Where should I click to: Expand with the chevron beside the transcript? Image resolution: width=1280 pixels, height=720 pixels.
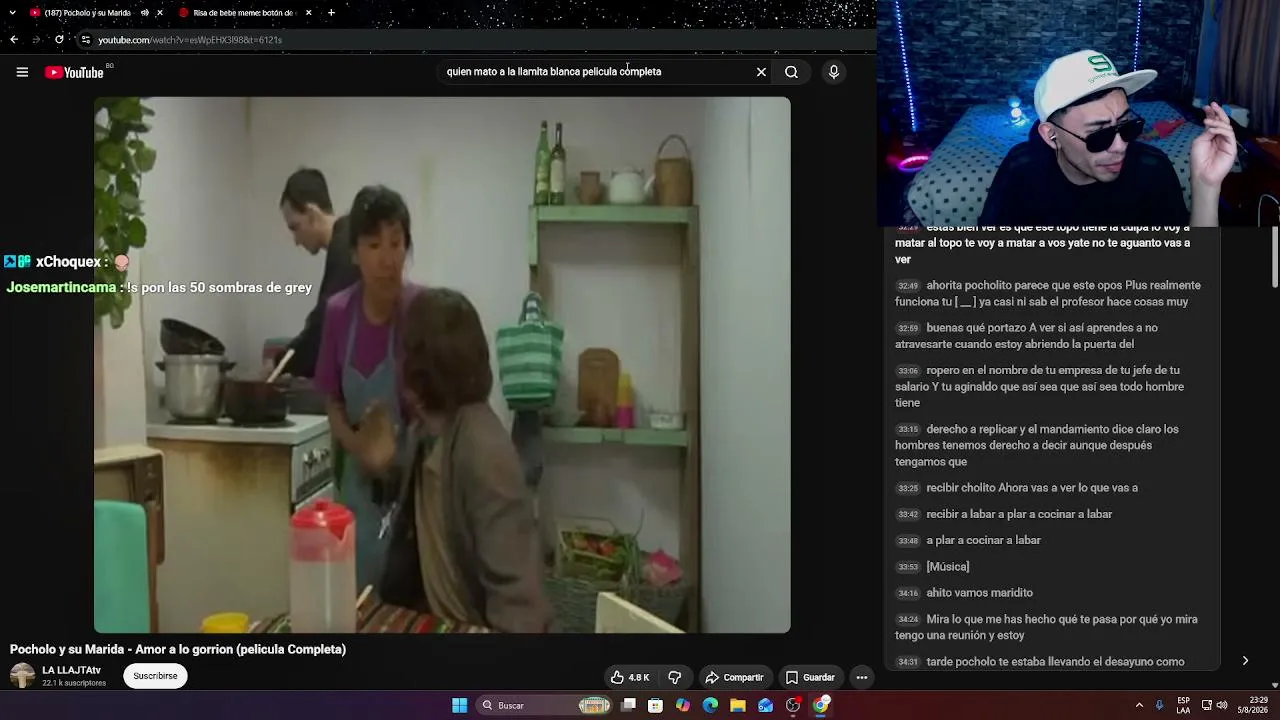pyautogui.click(x=1245, y=661)
